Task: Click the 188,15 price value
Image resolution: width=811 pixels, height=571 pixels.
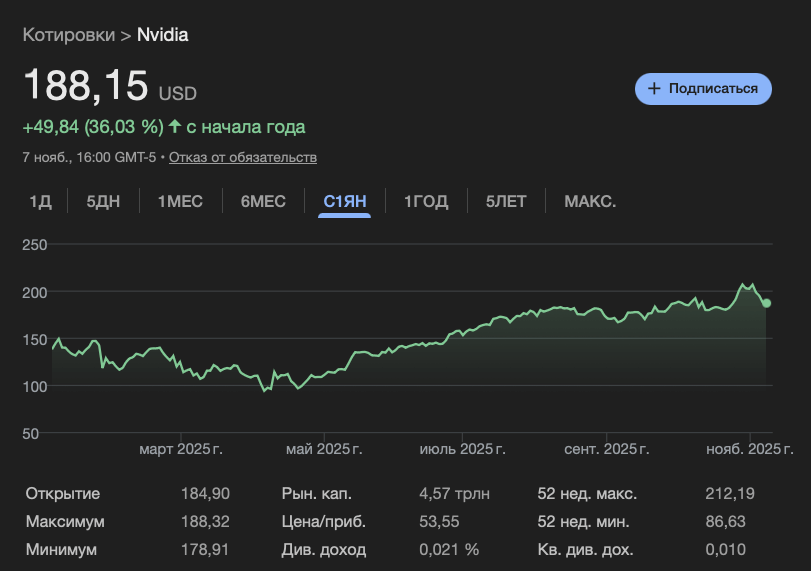Action: tap(86, 85)
